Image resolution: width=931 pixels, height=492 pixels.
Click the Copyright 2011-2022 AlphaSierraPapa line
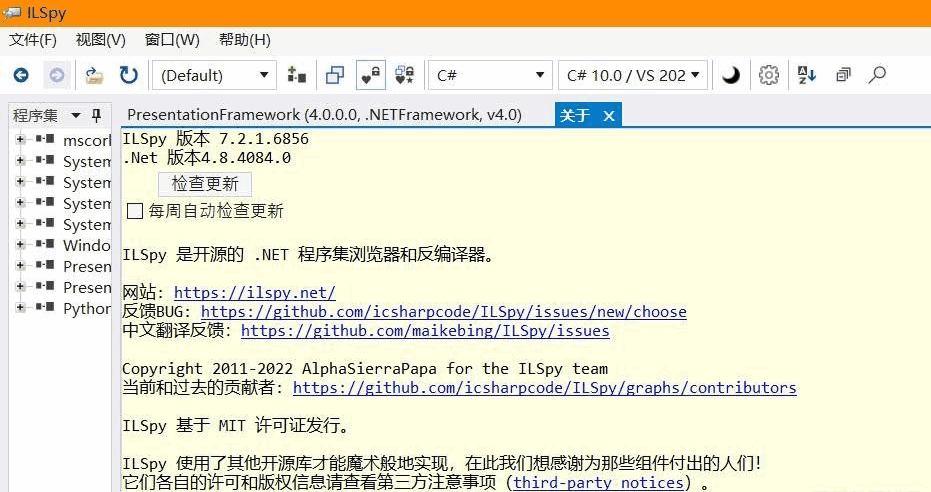[x=365, y=369]
